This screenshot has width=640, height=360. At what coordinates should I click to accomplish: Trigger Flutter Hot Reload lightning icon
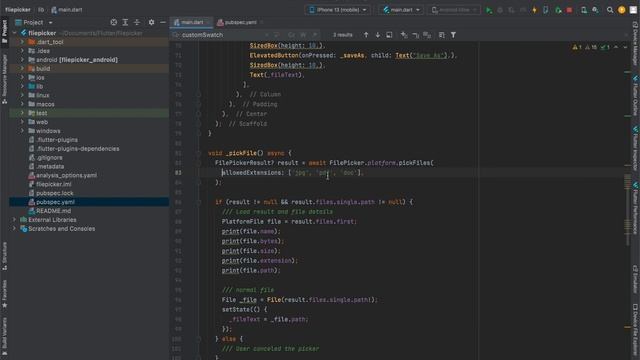[x=534, y=10]
